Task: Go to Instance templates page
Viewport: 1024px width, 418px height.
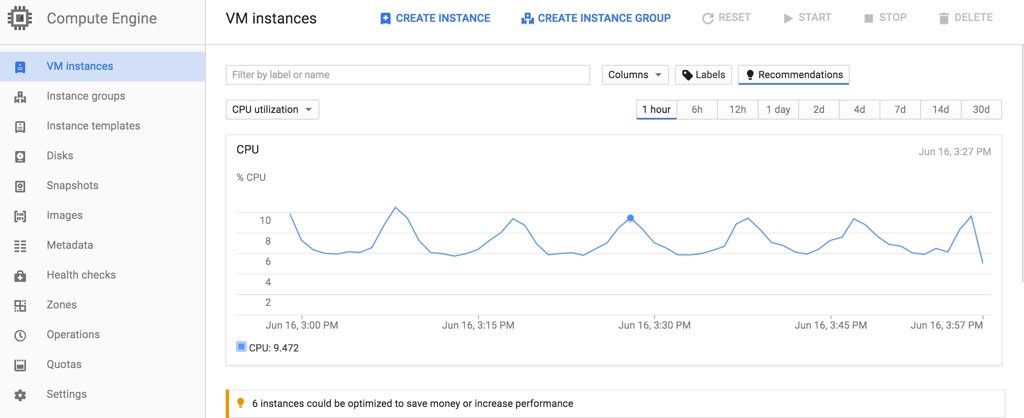Action: click(103, 126)
